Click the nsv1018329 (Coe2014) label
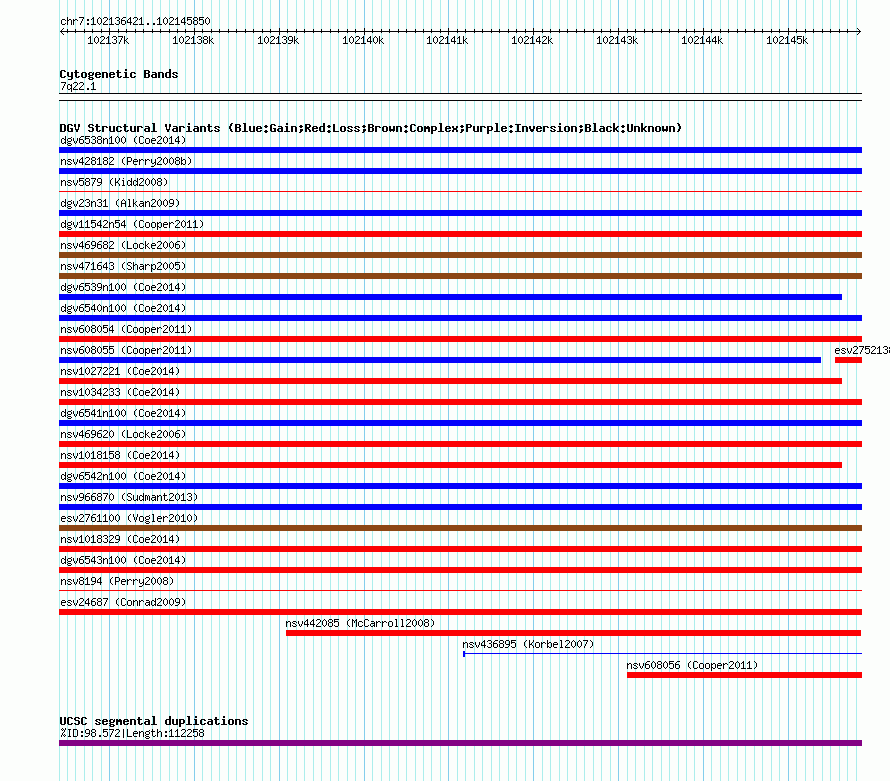This screenshot has height=781, width=890. [120, 539]
